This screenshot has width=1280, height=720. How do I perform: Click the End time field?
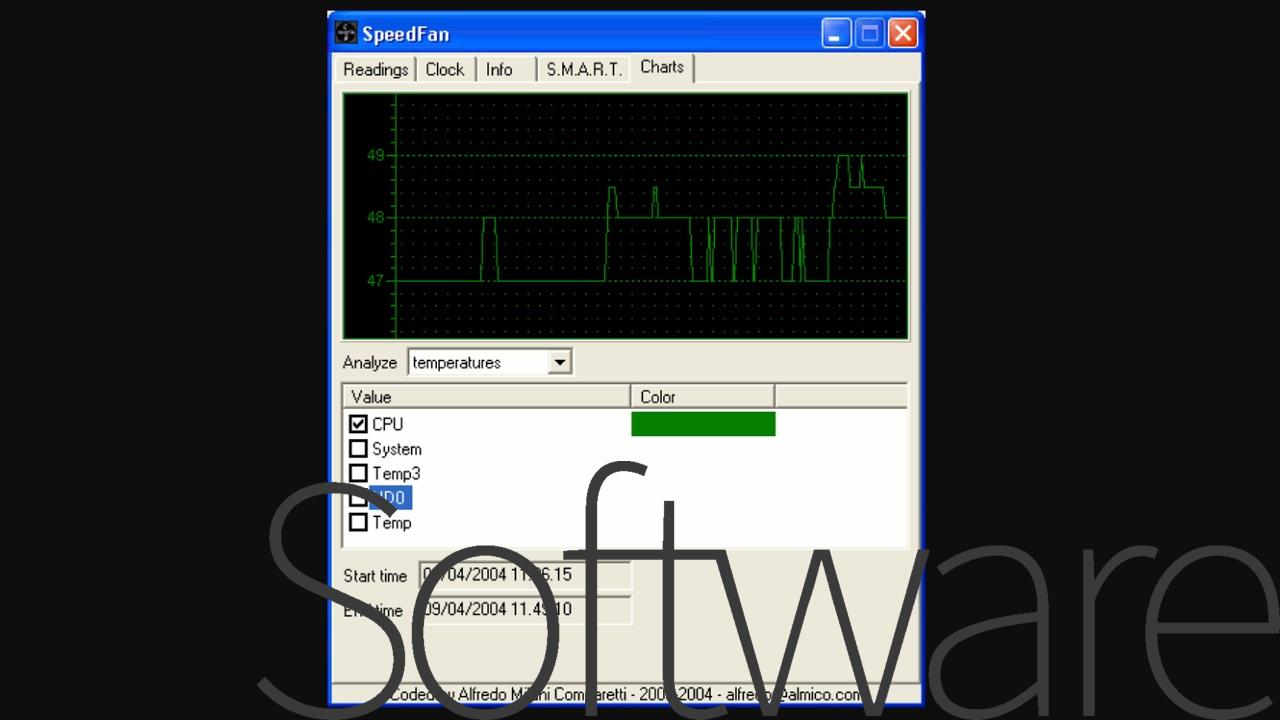[525, 610]
